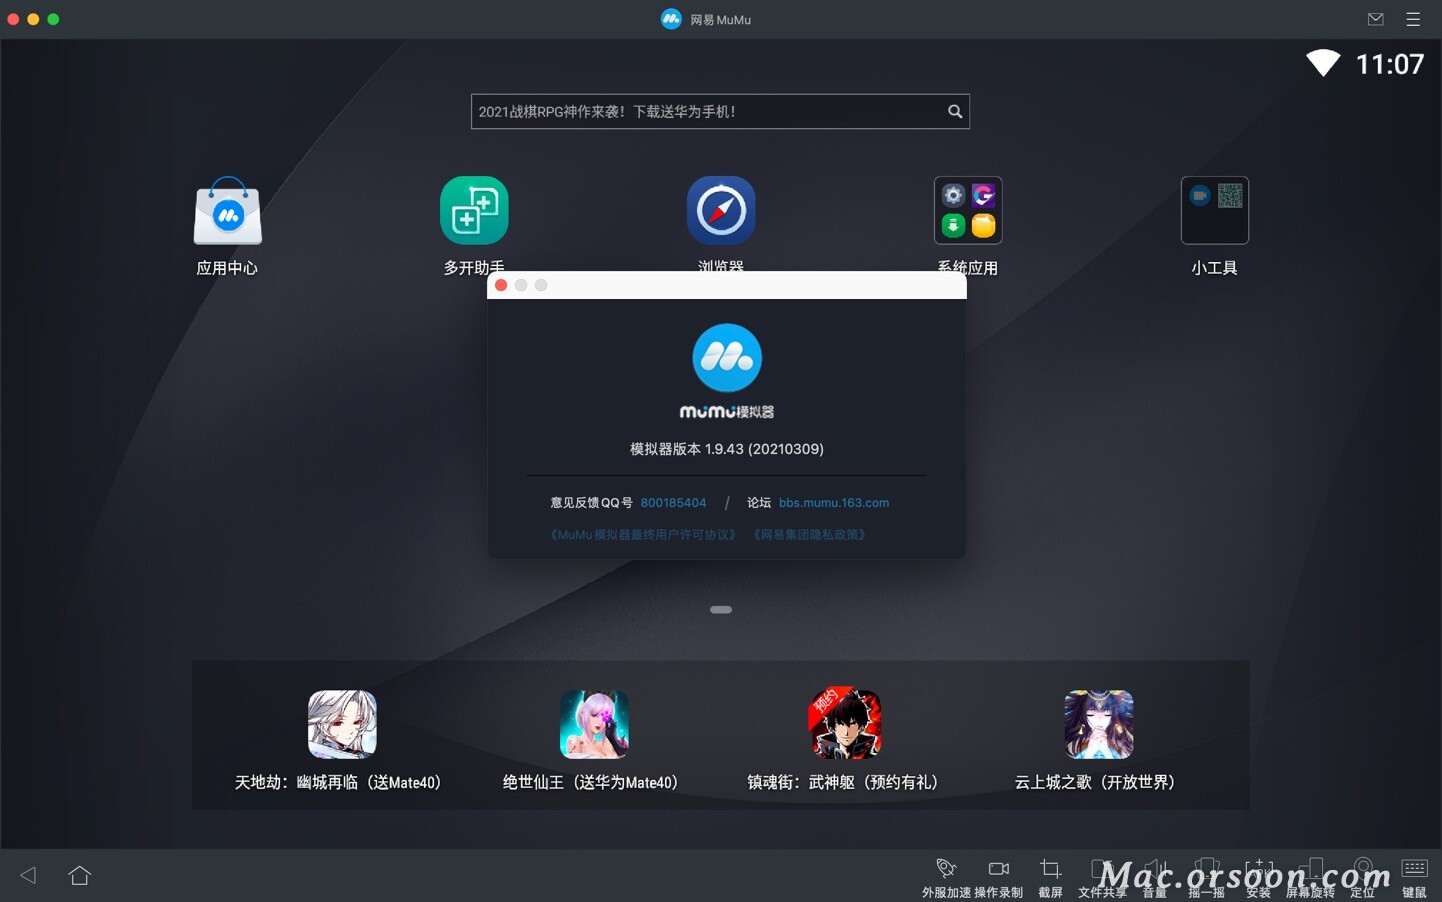The height and width of the screenshot is (902, 1442).
Task: Open the 安装 APK install tool
Action: click(1259, 876)
